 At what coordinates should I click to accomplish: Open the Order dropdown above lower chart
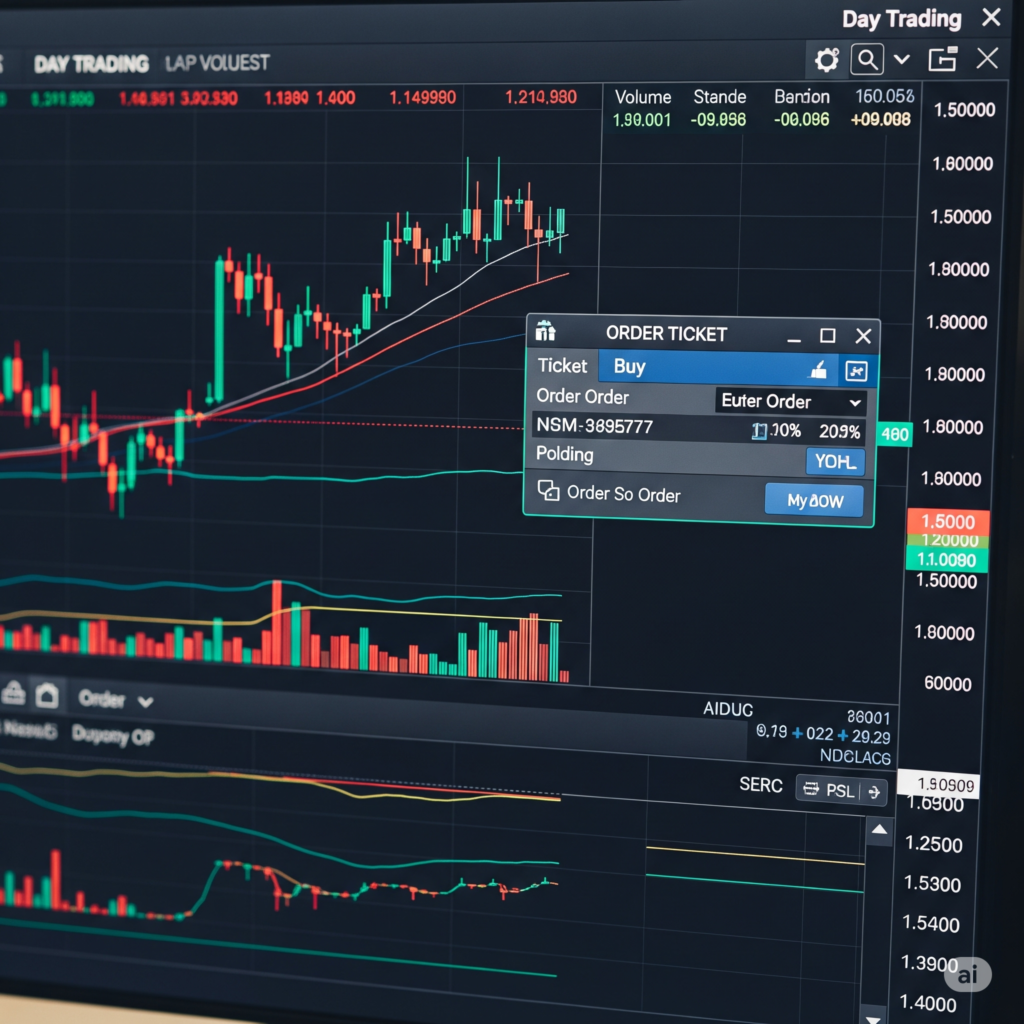click(115, 700)
